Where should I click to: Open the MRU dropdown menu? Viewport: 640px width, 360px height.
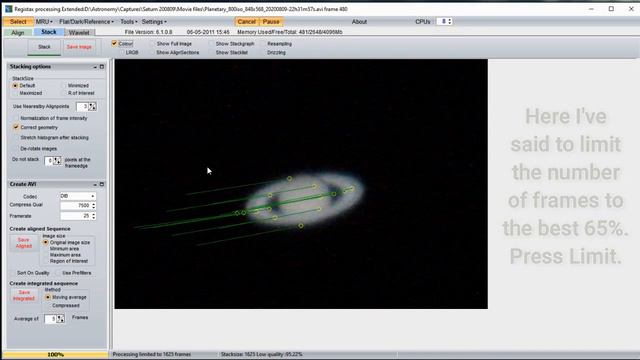click(44, 22)
